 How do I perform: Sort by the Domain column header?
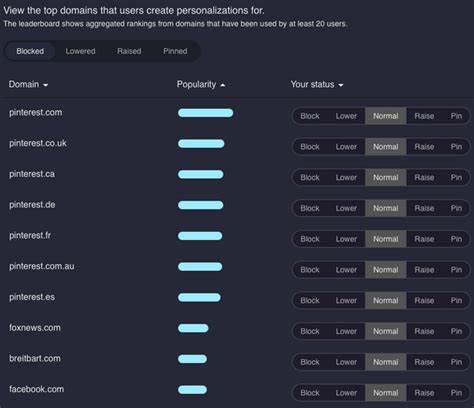point(28,84)
